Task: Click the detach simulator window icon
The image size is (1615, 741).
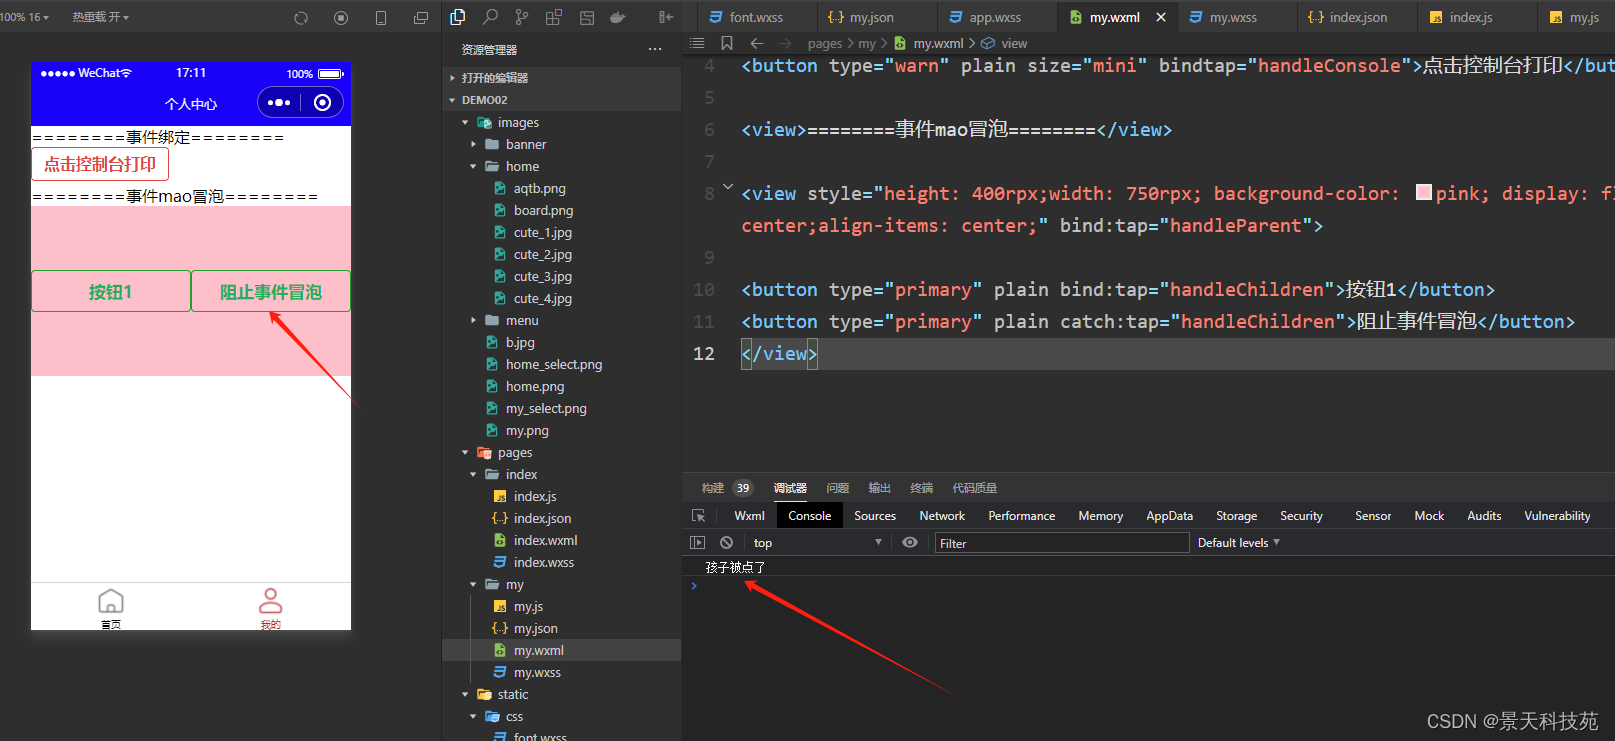Action: pyautogui.click(x=421, y=18)
